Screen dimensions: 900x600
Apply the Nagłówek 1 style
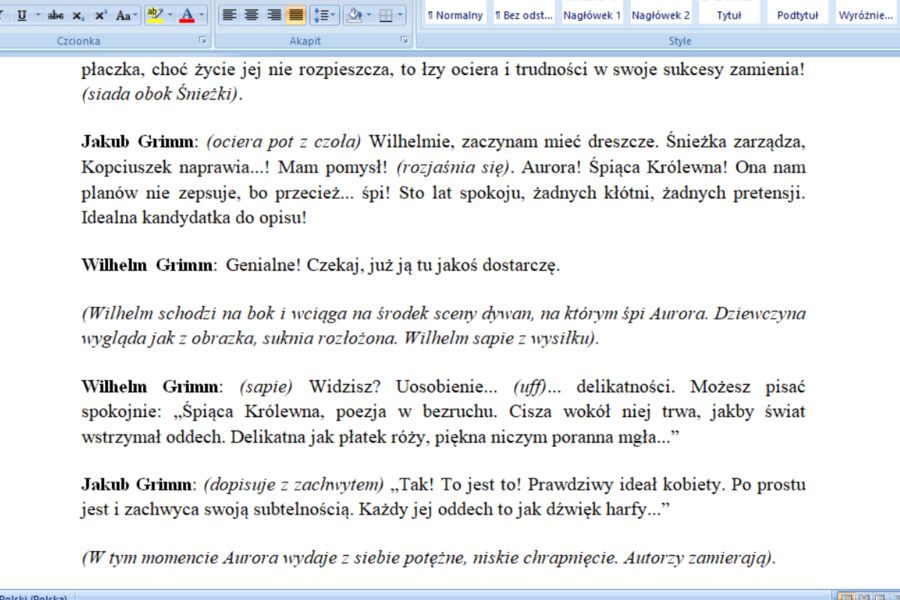click(592, 15)
